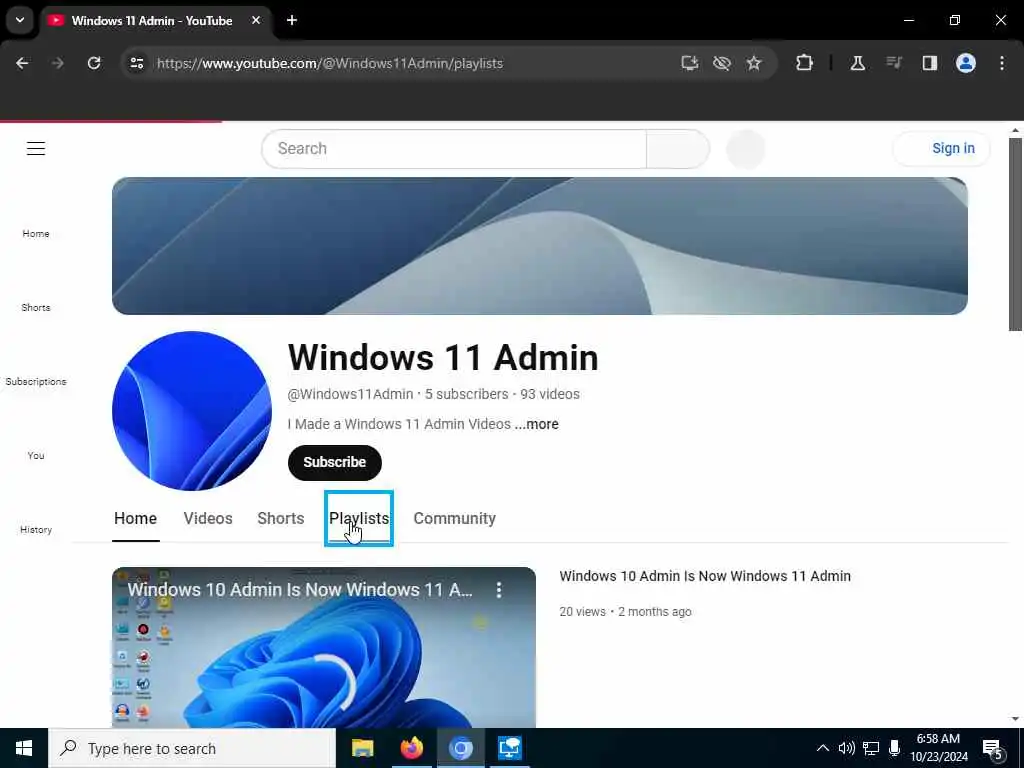
Task: Open video three-dot options on featured video
Action: coord(499,590)
